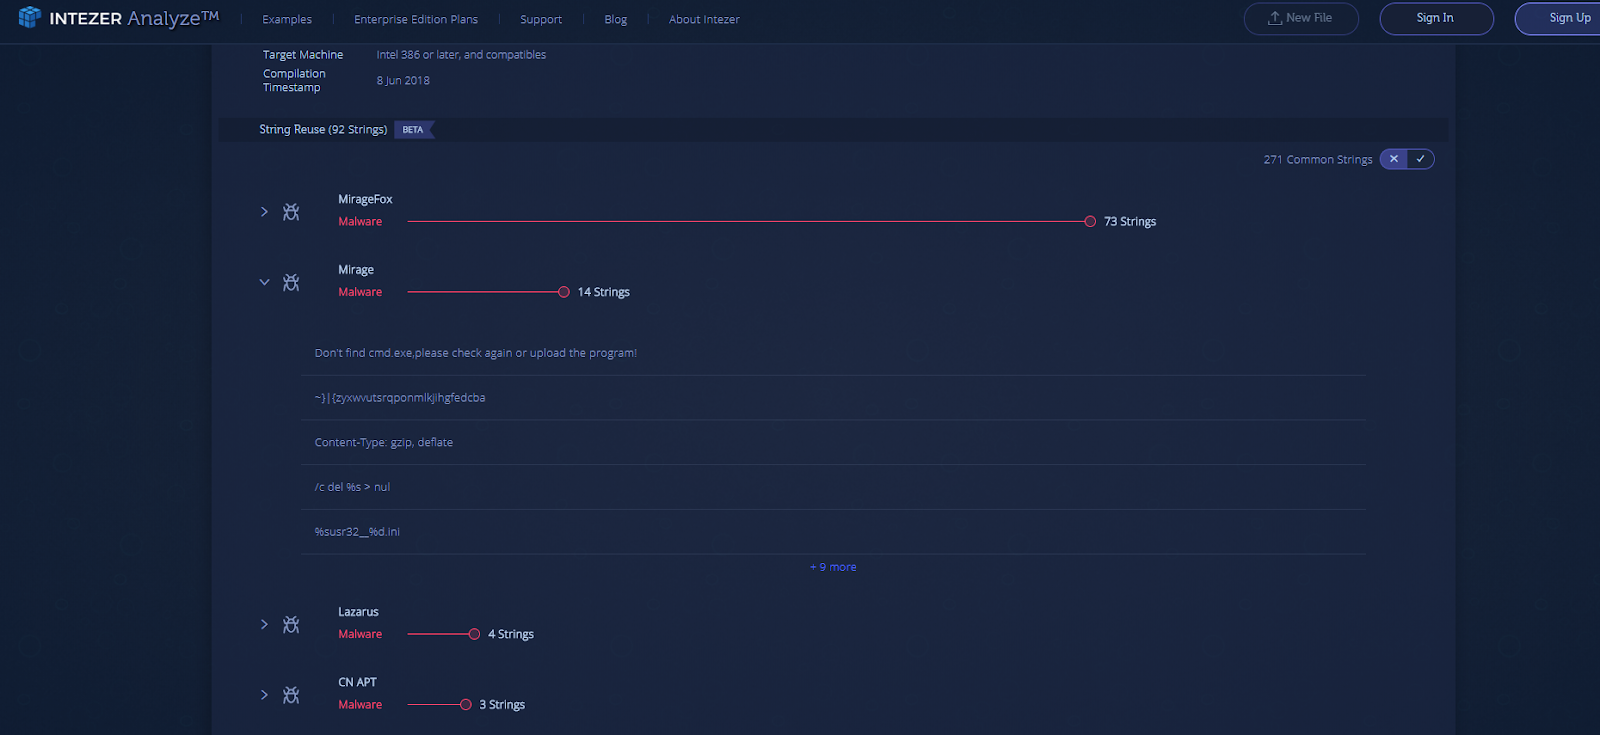Select the '~}|{zyxwvutsrqponmlkjihgfedcba' string row
Image resolution: width=1600 pixels, height=735 pixels.
pyautogui.click(x=833, y=398)
